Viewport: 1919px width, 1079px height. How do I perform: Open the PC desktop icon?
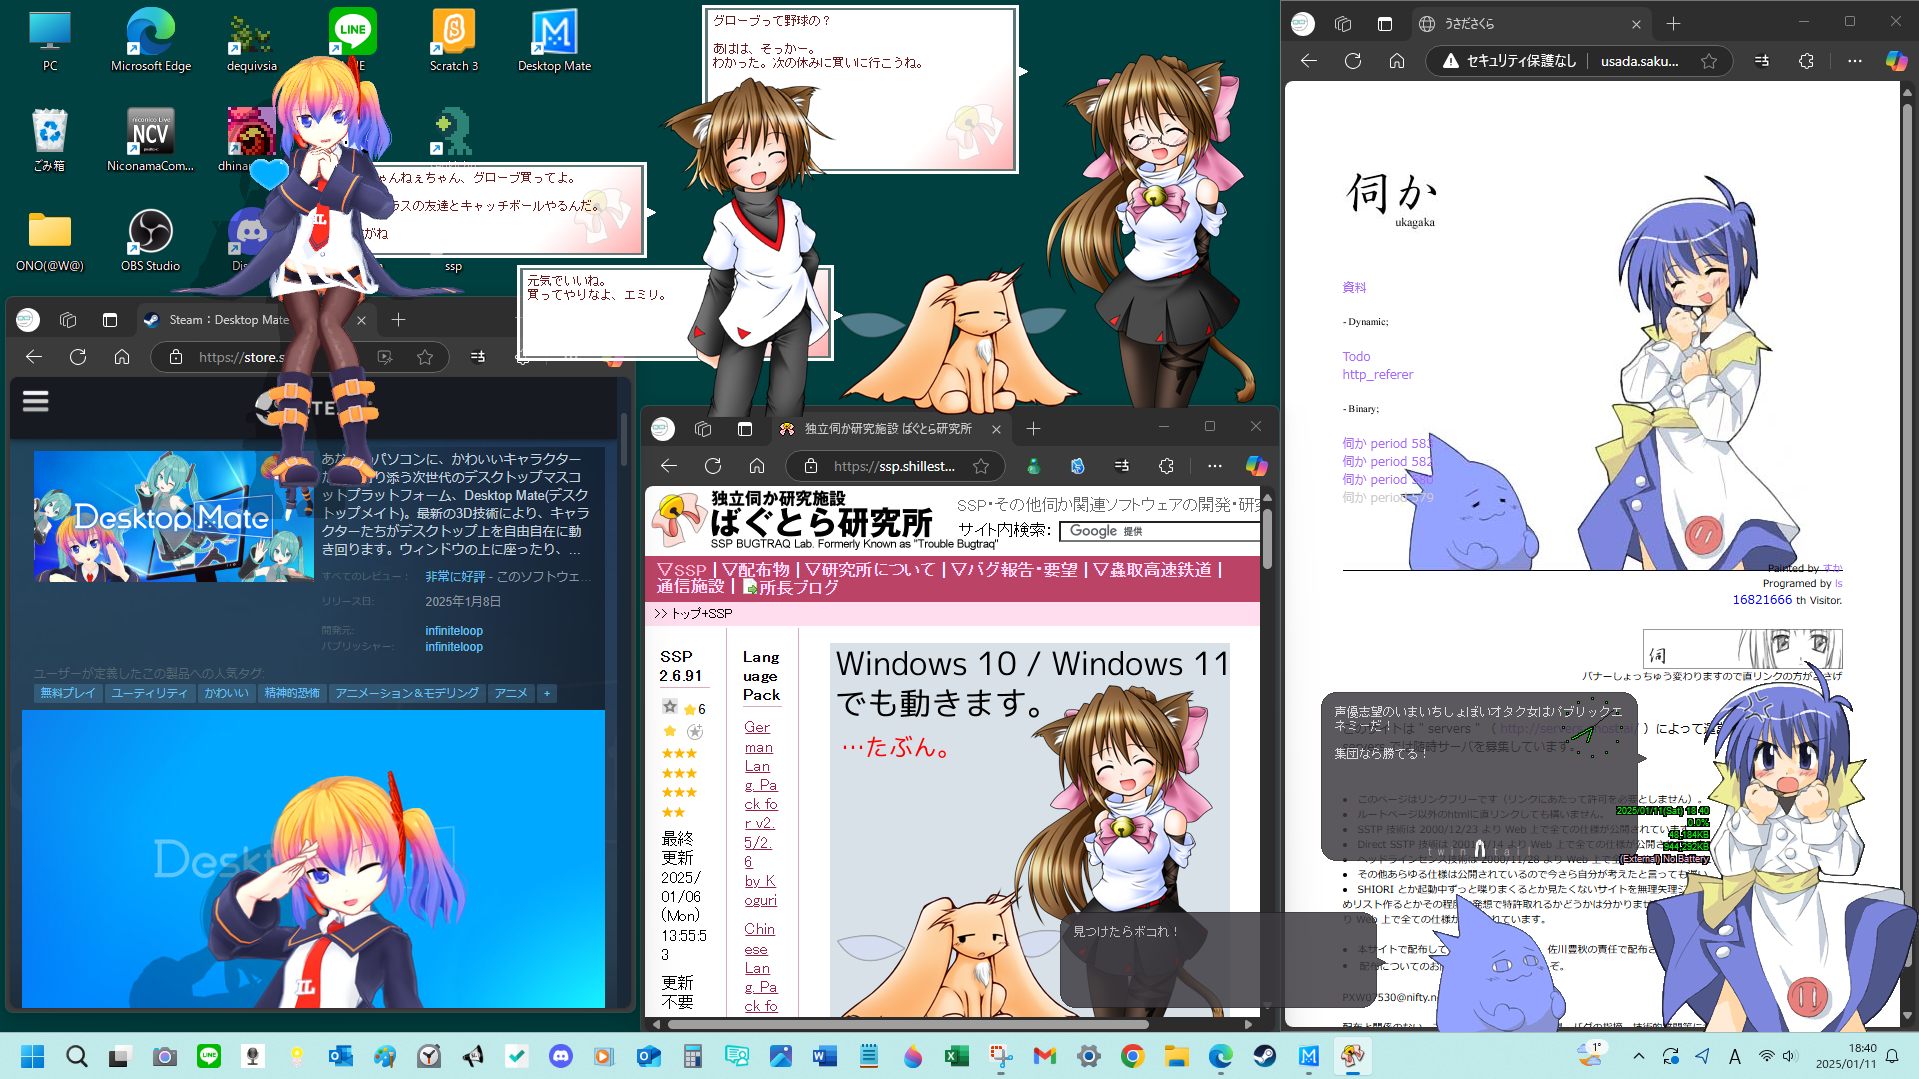click(50, 41)
